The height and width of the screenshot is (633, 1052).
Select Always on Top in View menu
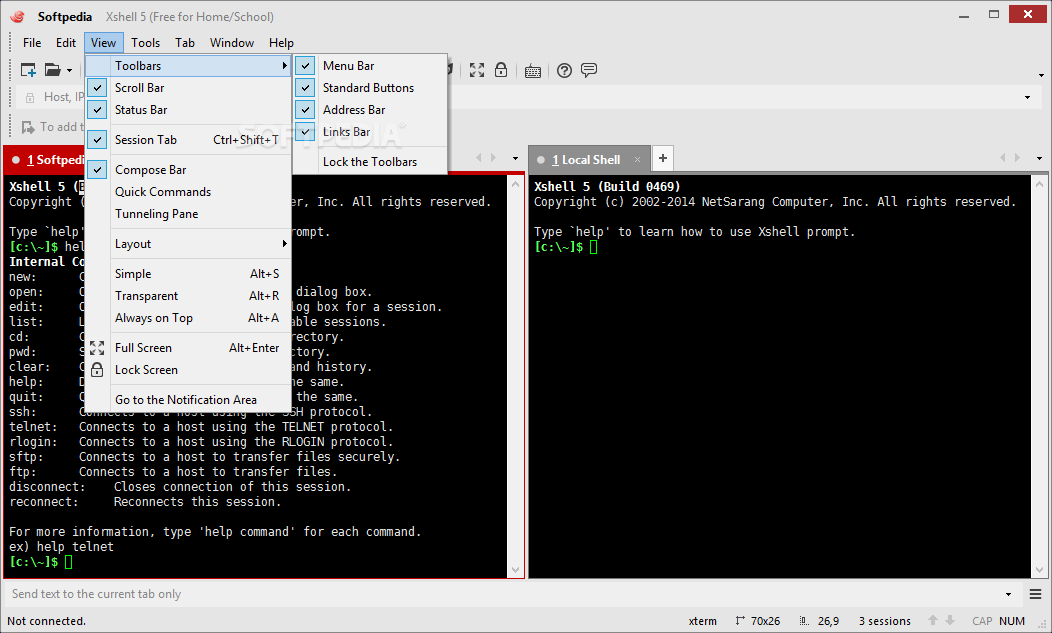[189, 318]
